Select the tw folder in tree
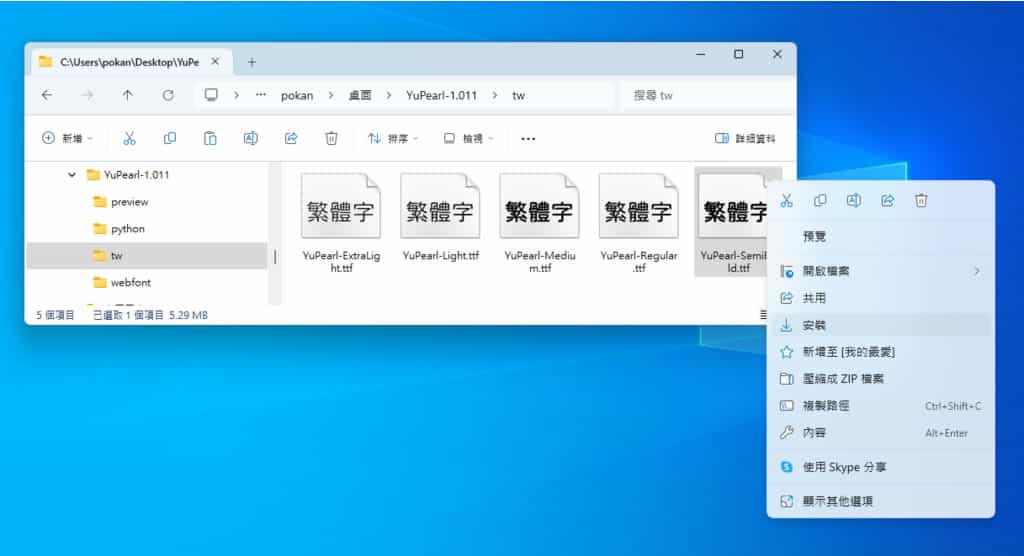1024x556 pixels. (x=146, y=255)
